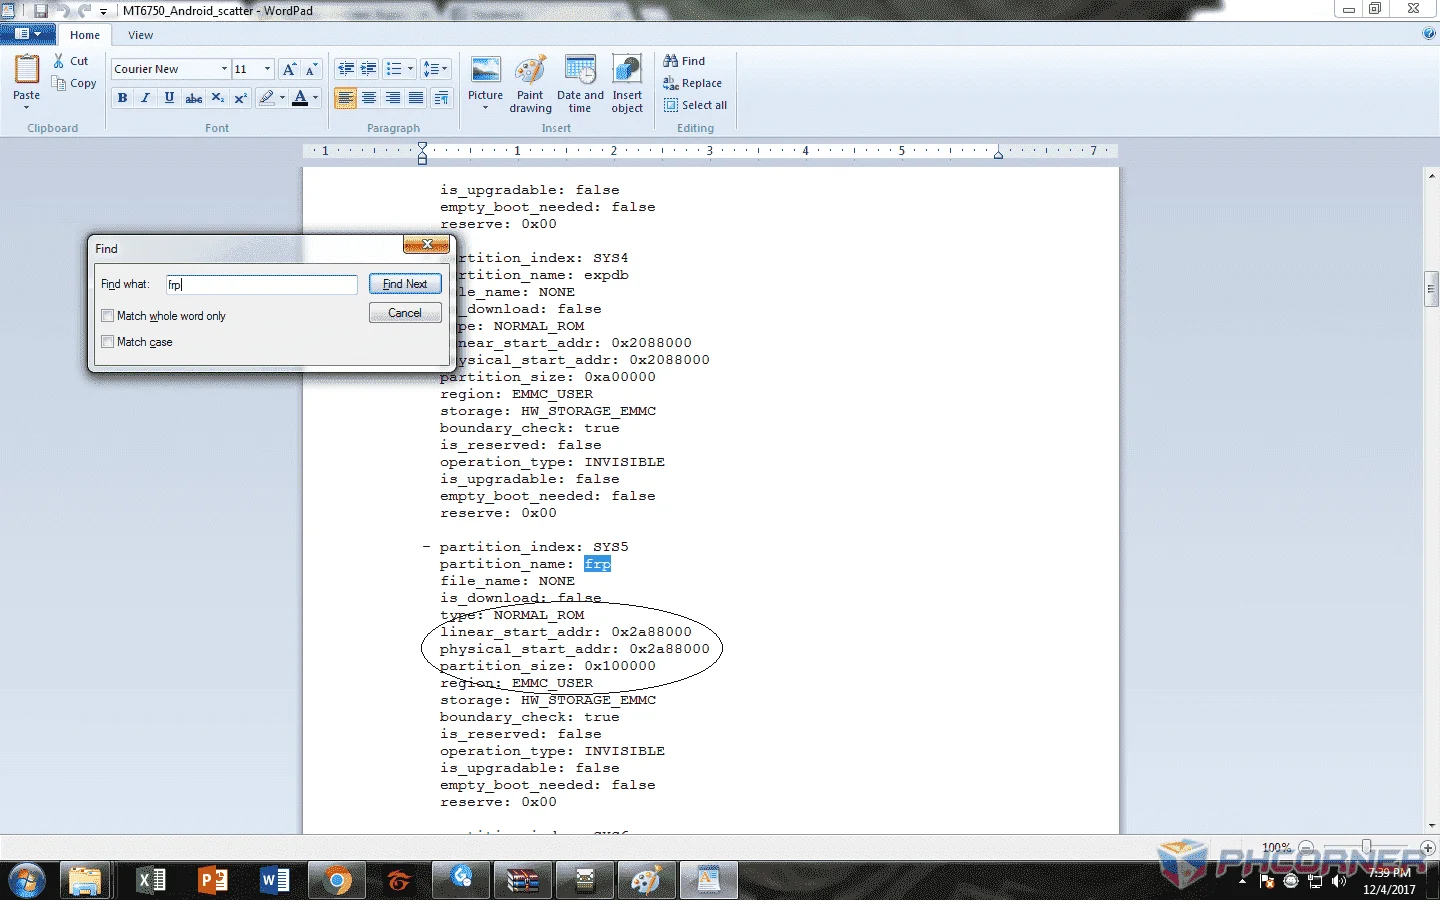The image size is (1440, 900).
Task: Expand the text highlight color dropdown arrow
Action: [x=282, y=98]
